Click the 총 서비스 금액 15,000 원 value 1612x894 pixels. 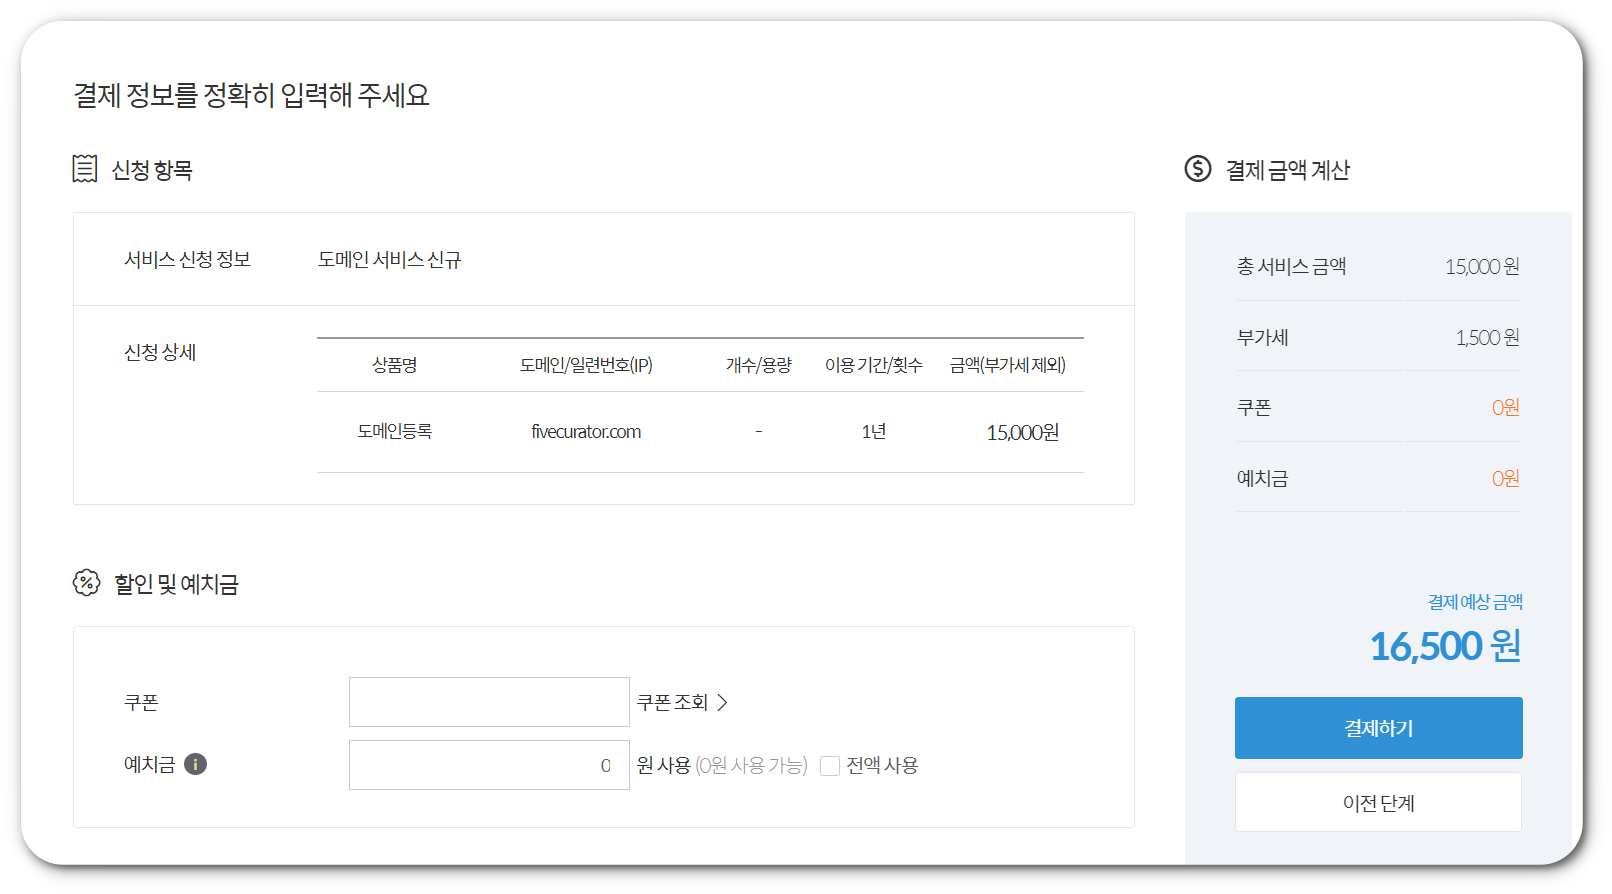pos(1482,267)
